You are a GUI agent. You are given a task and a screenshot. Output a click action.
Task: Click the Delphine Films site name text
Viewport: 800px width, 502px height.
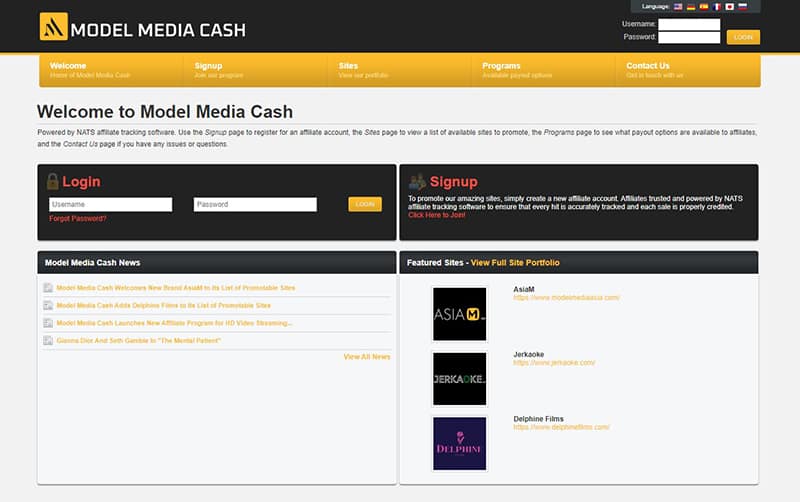[x=538, y=419]
